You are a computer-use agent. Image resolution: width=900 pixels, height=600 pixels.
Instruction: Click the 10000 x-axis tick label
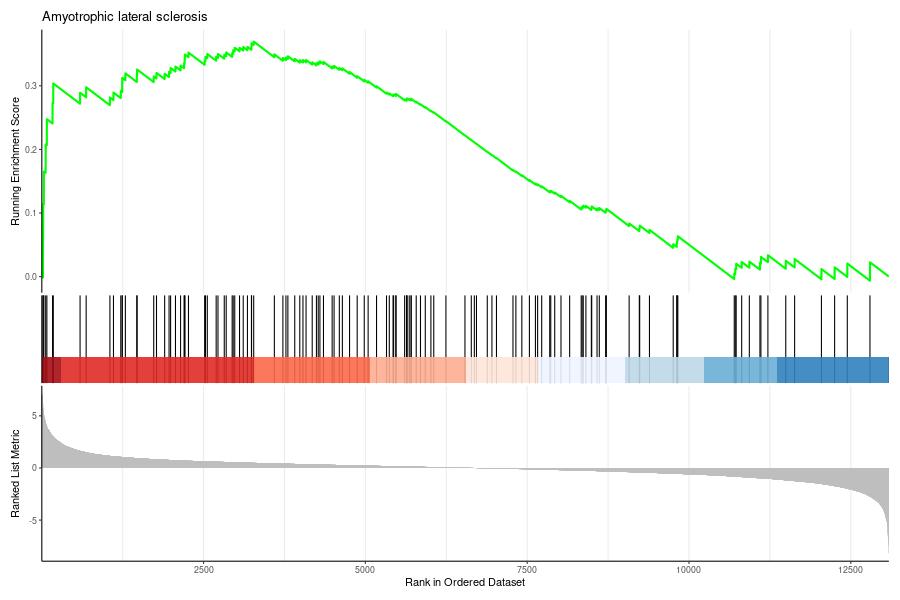tap(688, 570)
